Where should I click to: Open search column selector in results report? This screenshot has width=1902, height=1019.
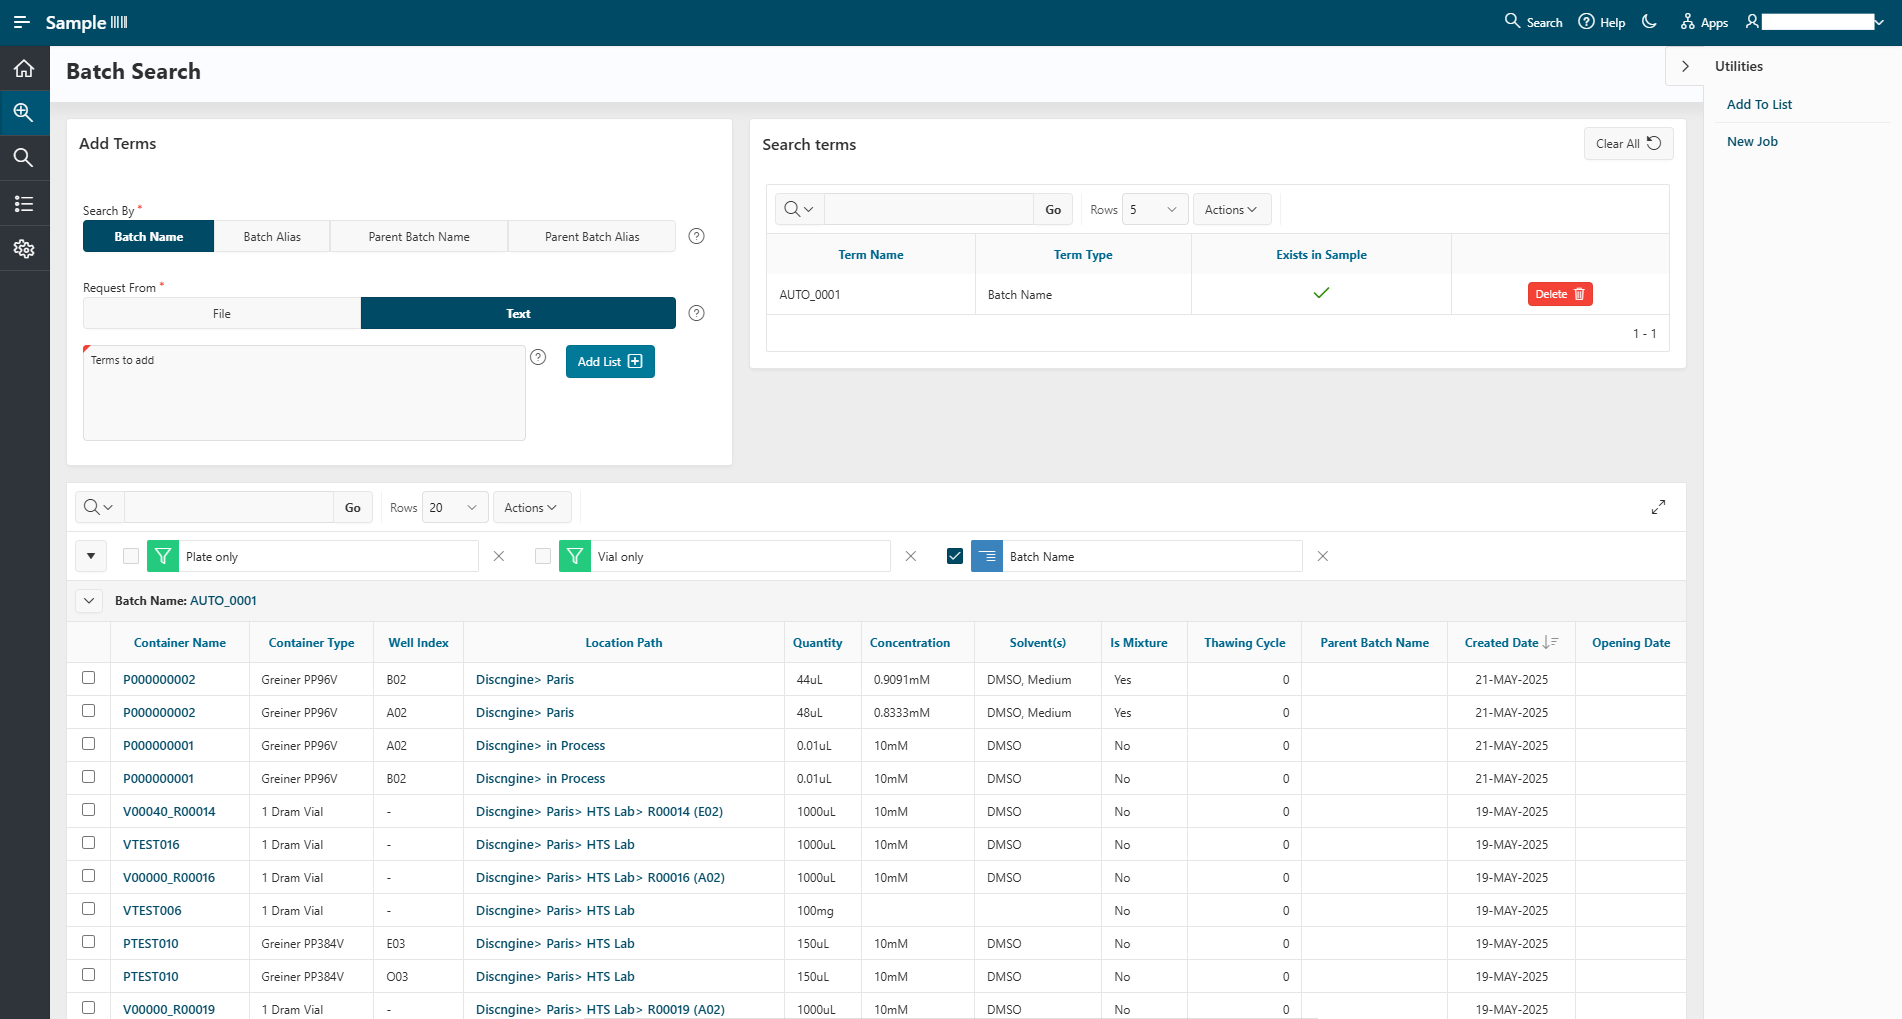[99, 507]
